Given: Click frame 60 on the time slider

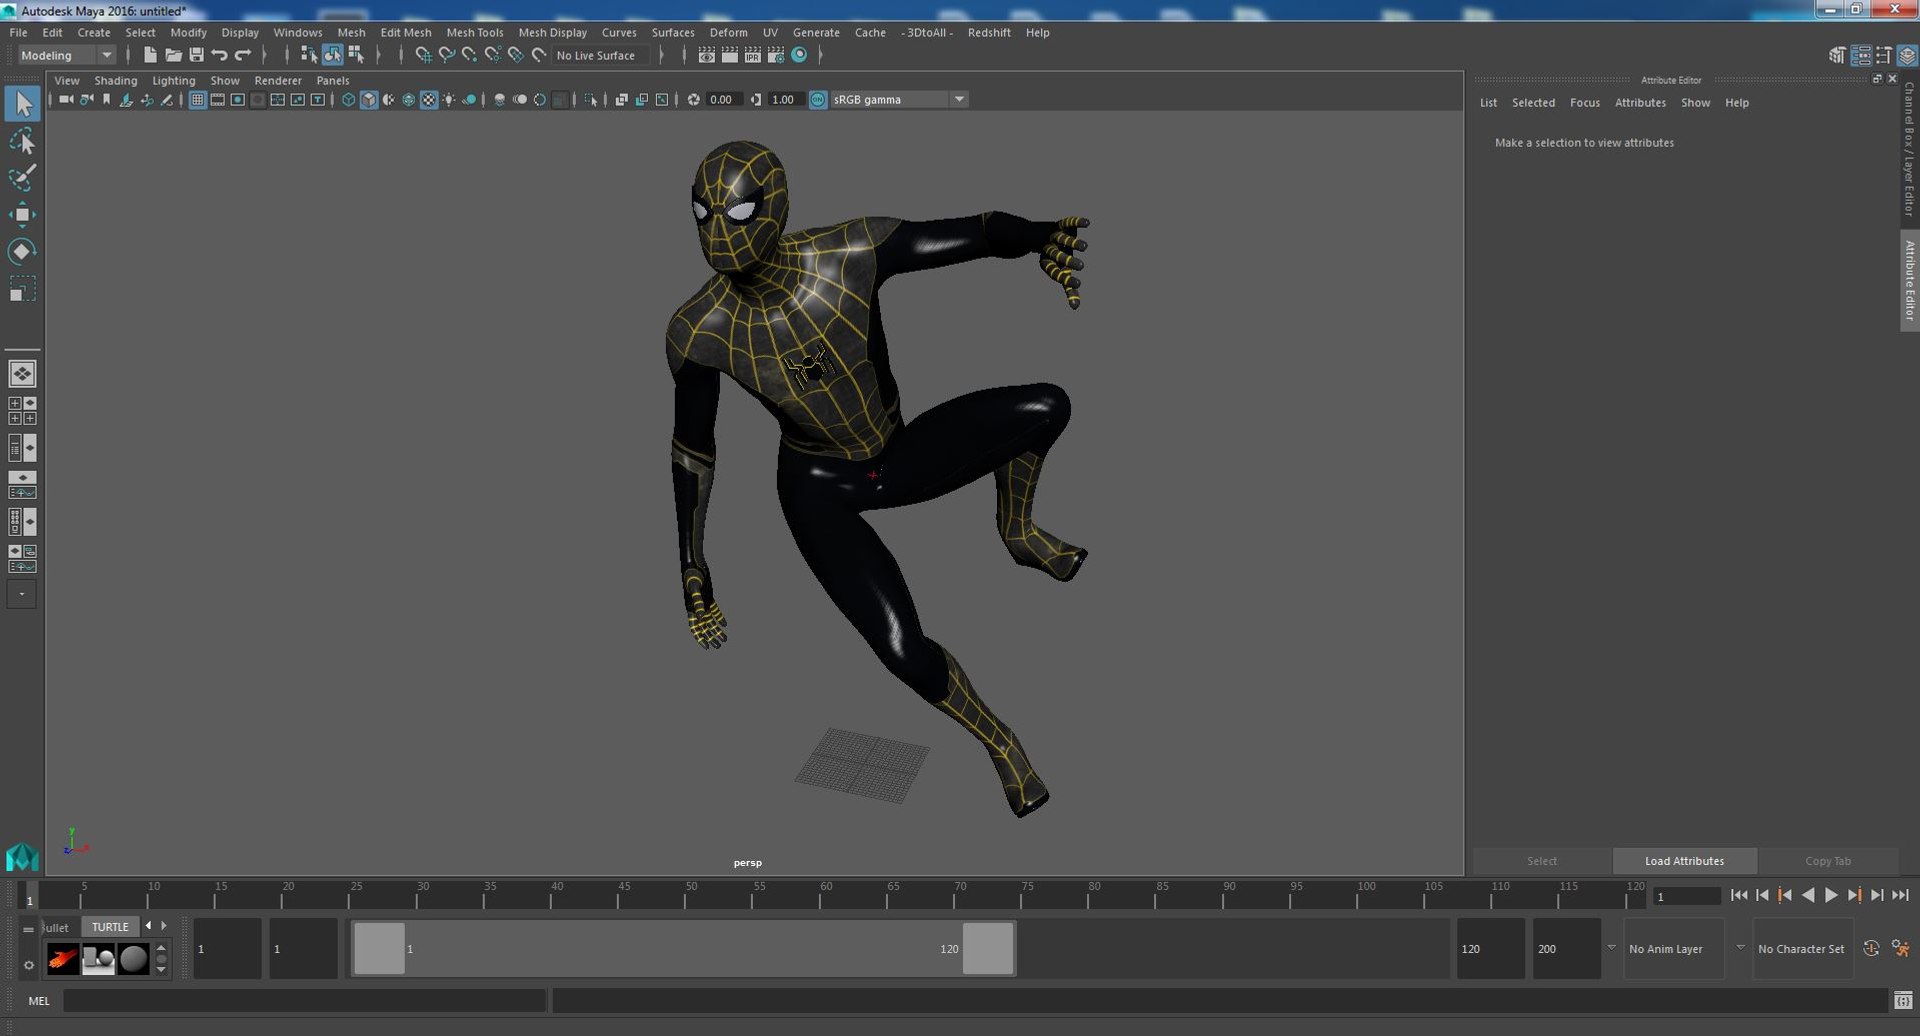Looking at the screenshot, I should pyautogui.click(x=819, y=895).
